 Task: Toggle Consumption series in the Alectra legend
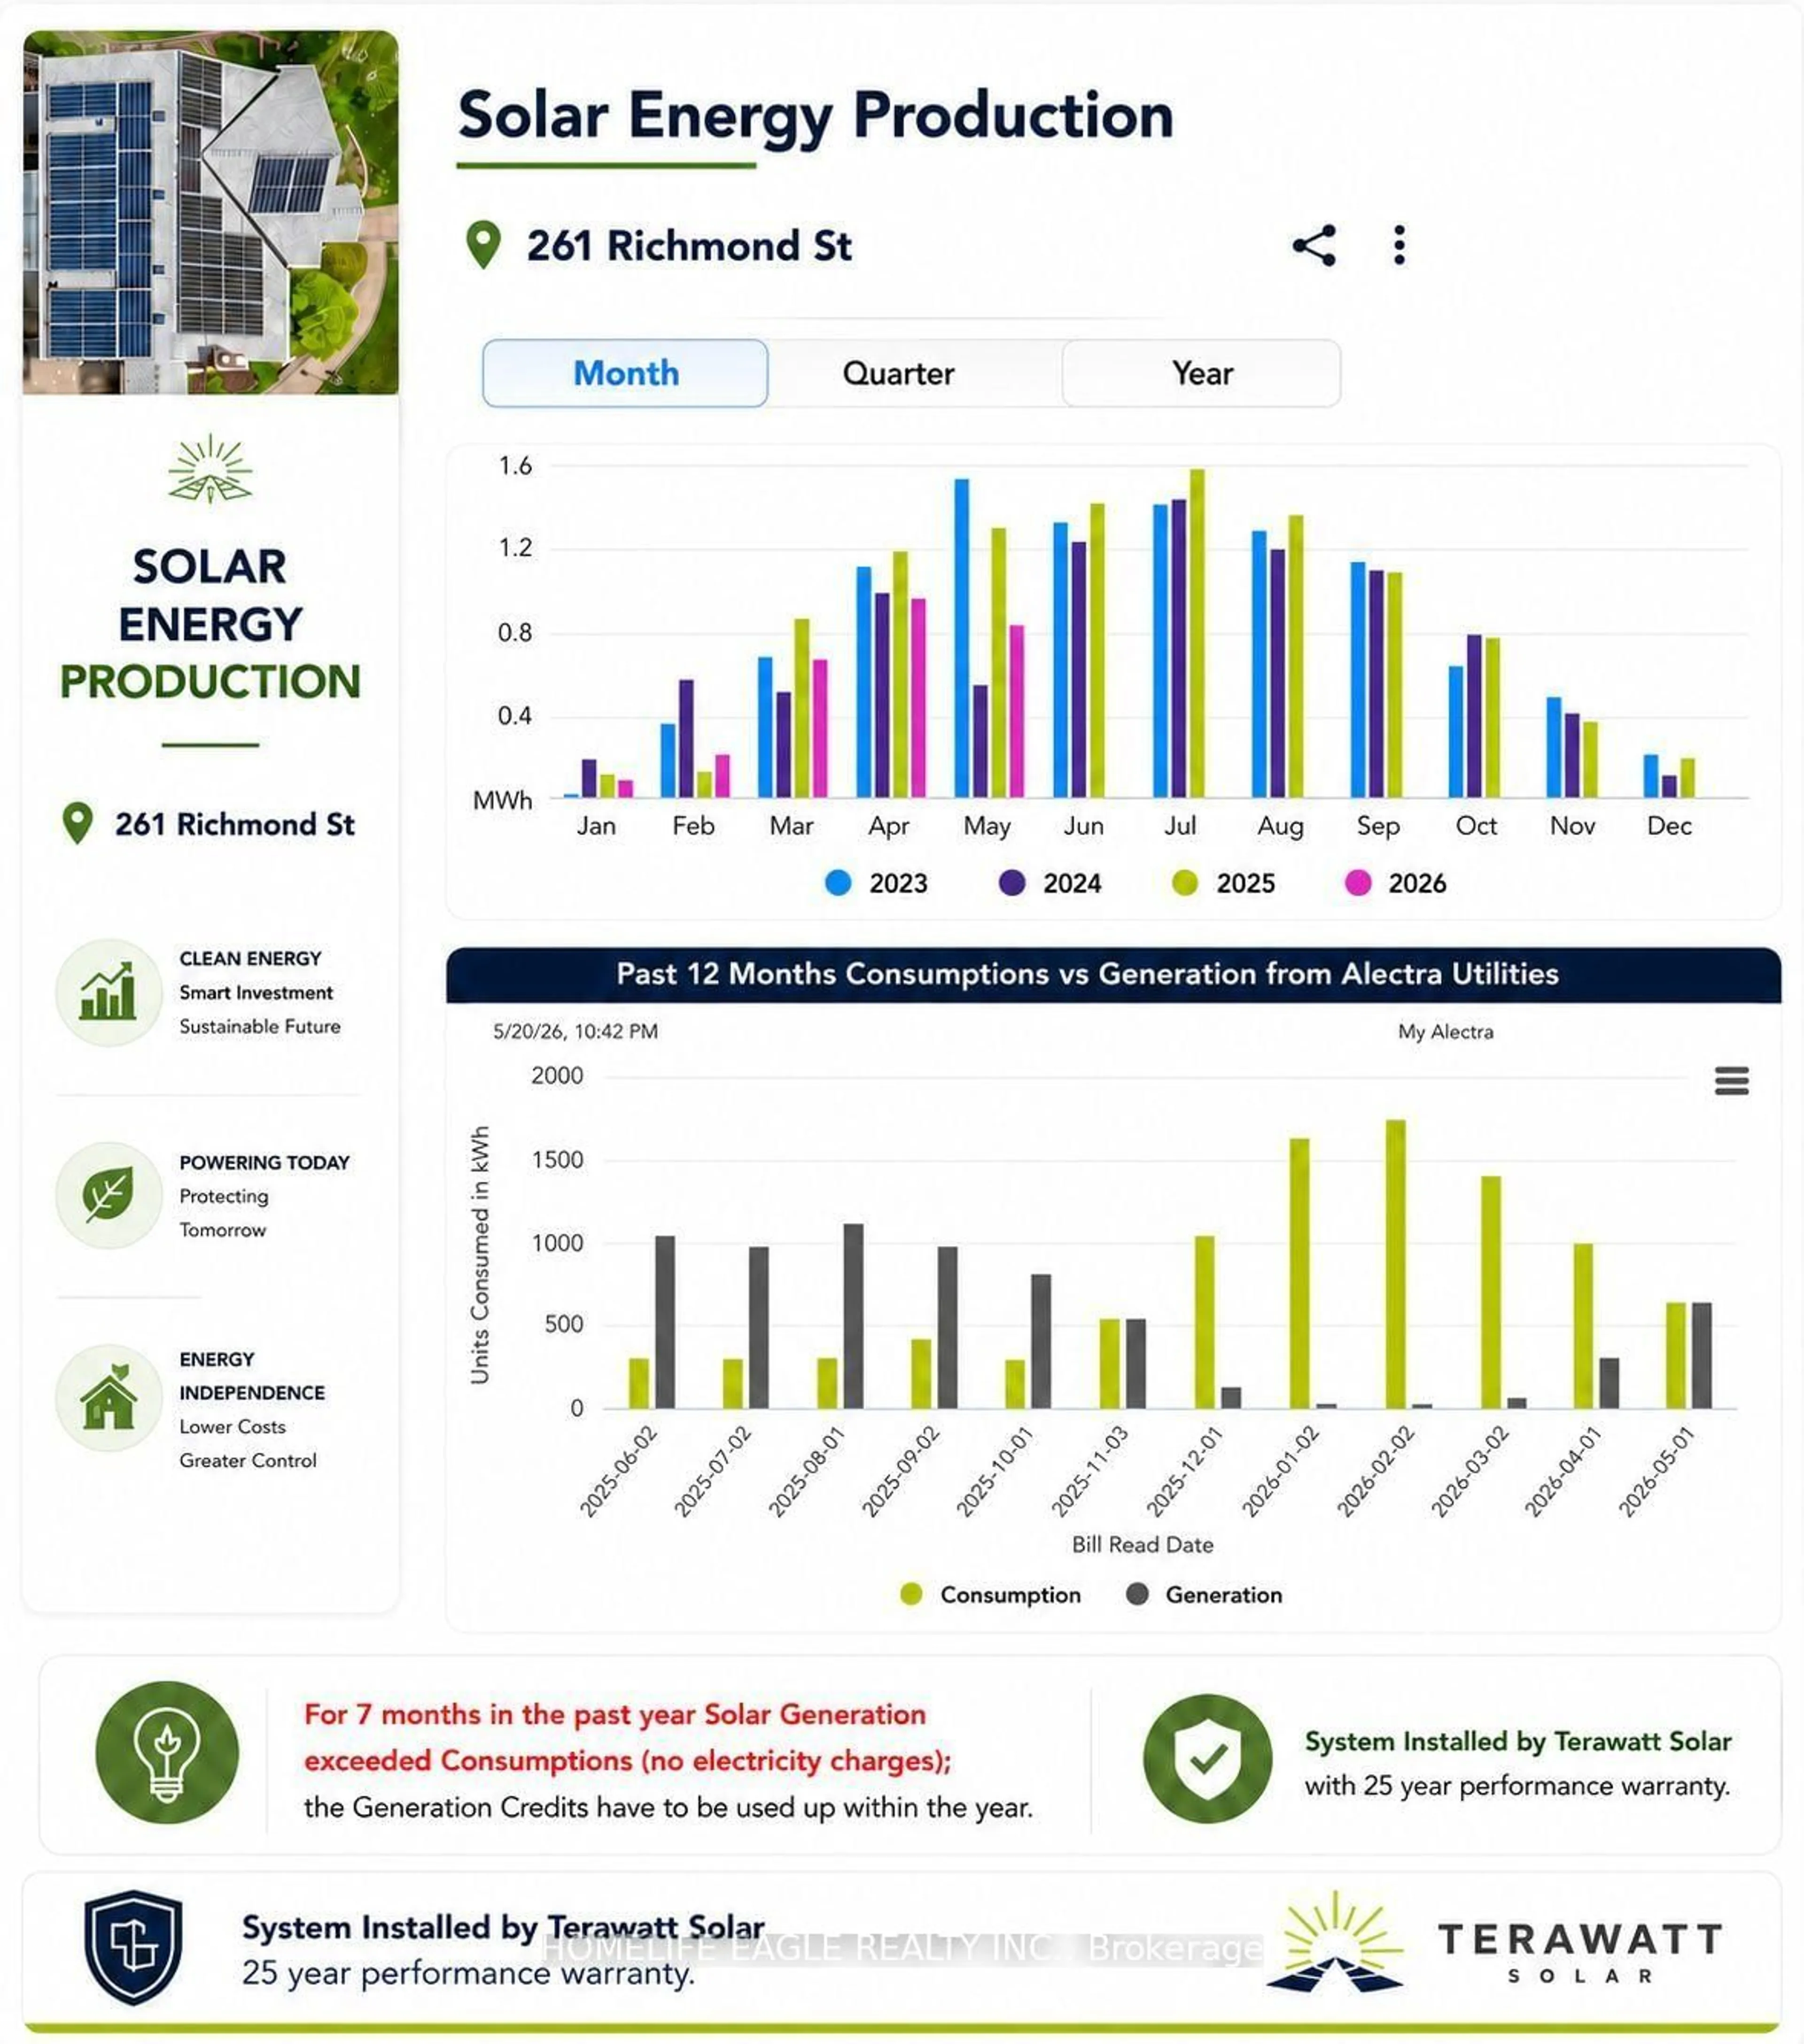[990, 1594]
